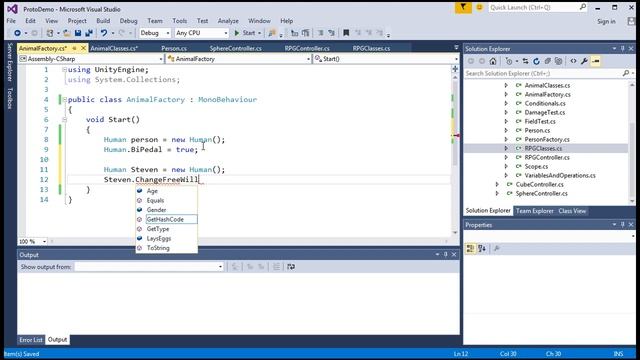Click Sync with Active Document icon

coord(525,61)
